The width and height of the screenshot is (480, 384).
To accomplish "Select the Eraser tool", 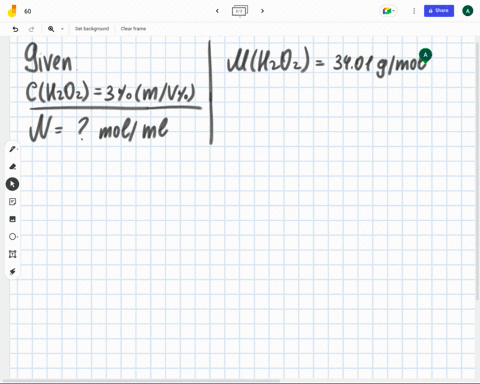I will pos(12,167).
